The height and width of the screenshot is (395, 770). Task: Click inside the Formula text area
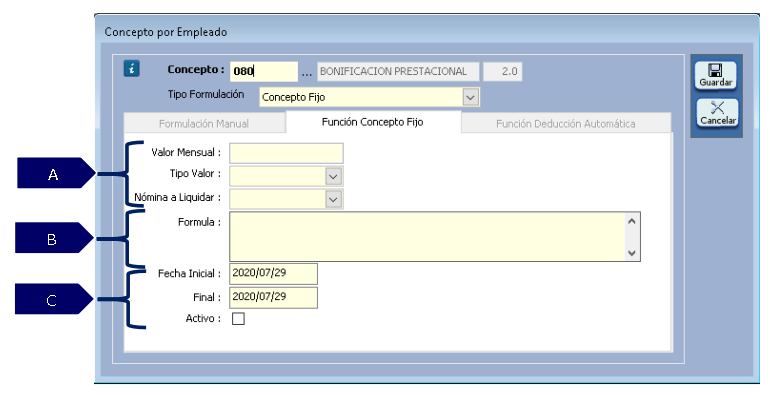point(427,236)
